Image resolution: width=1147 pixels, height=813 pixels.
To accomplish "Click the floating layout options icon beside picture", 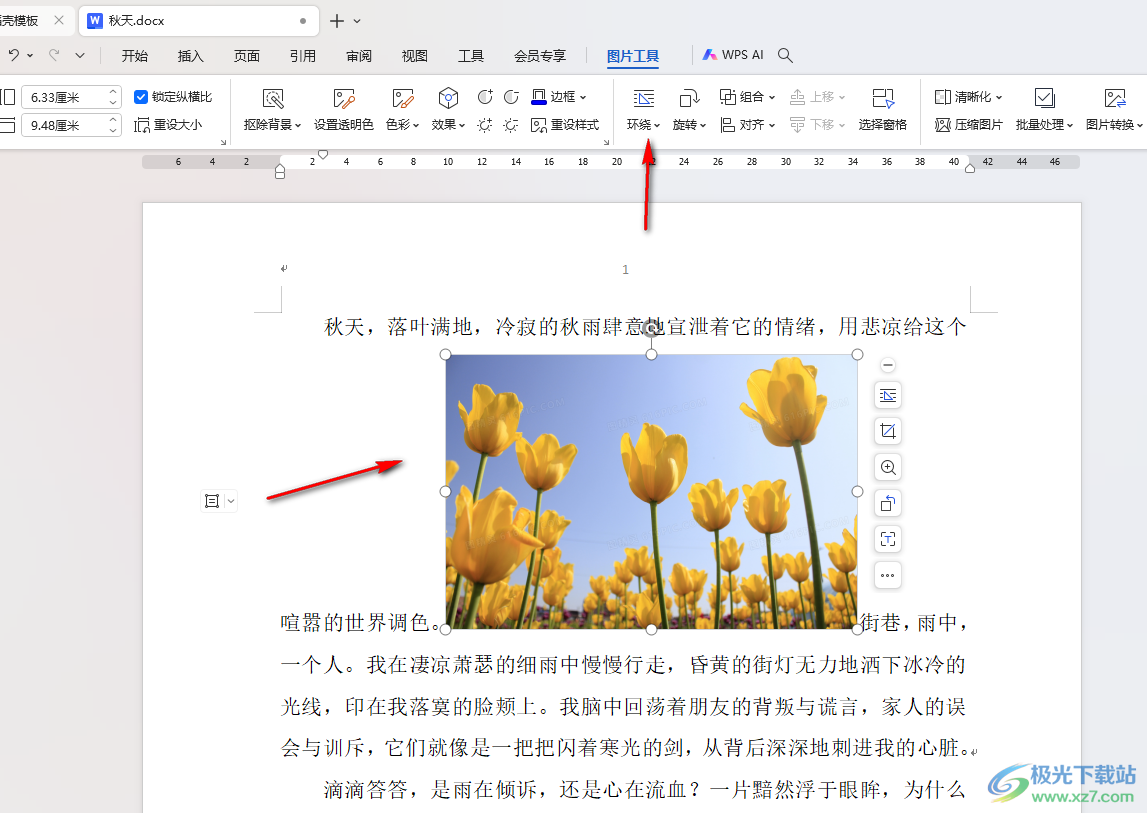I will tap(888, 396).
